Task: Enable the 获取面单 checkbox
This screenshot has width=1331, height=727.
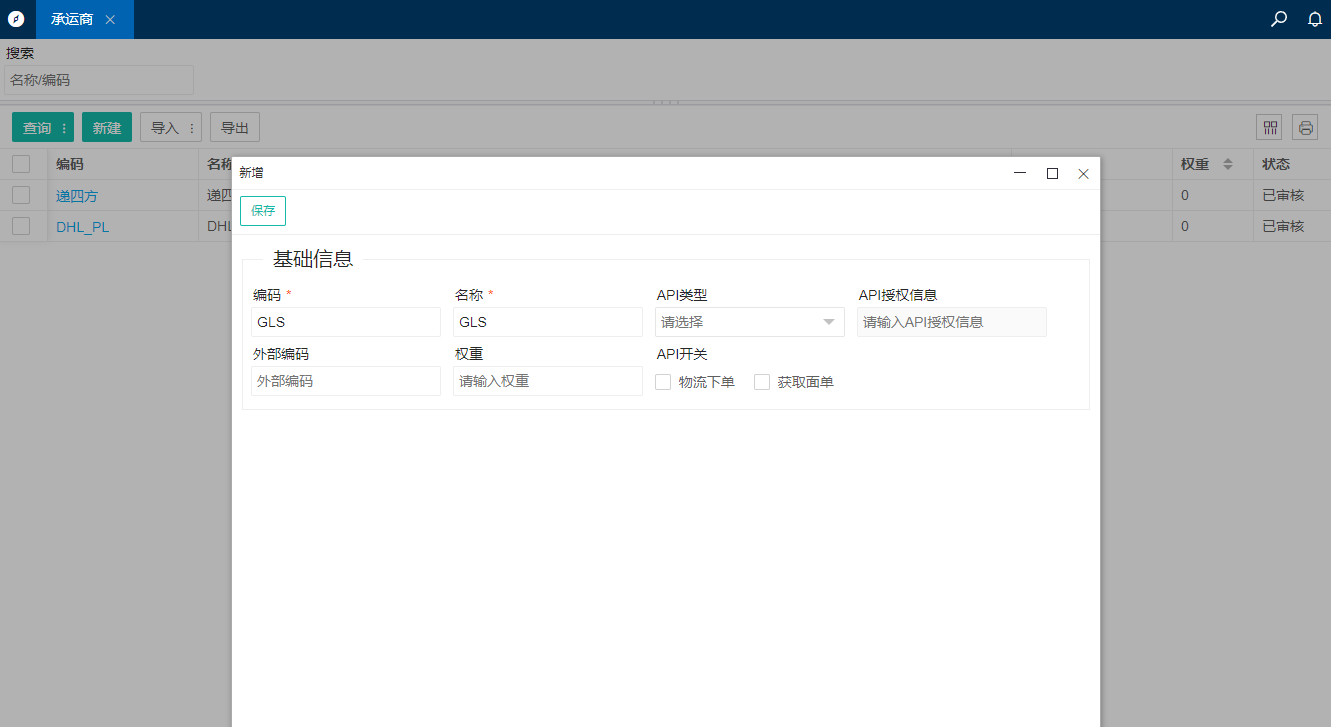Action: [x=762, y=382]
